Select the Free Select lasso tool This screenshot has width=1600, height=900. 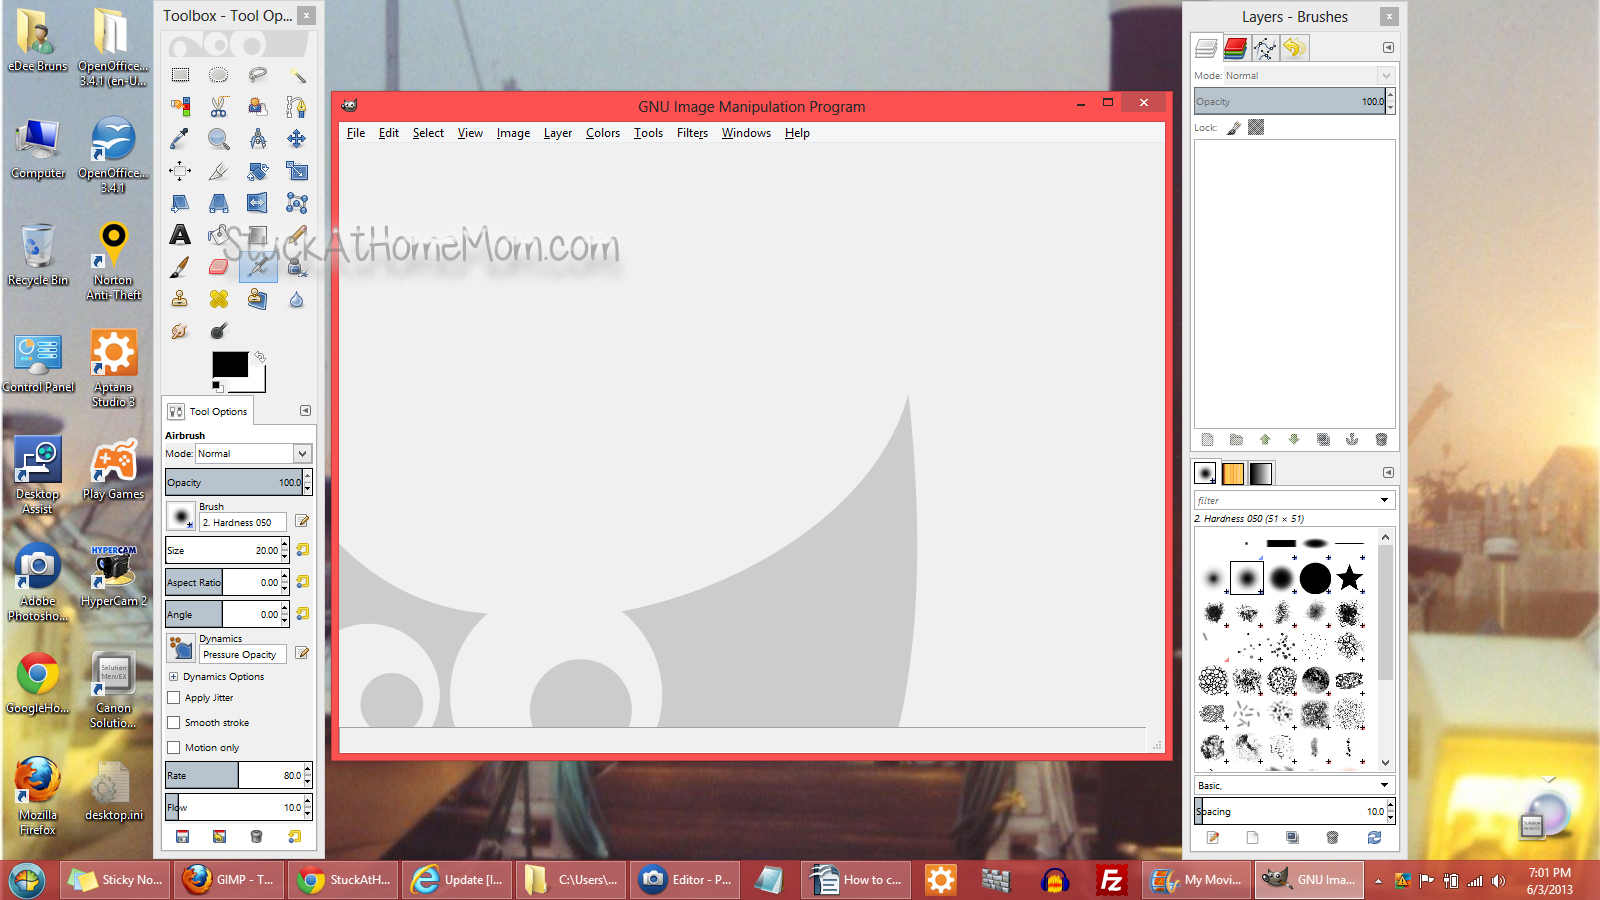point(258,75)
